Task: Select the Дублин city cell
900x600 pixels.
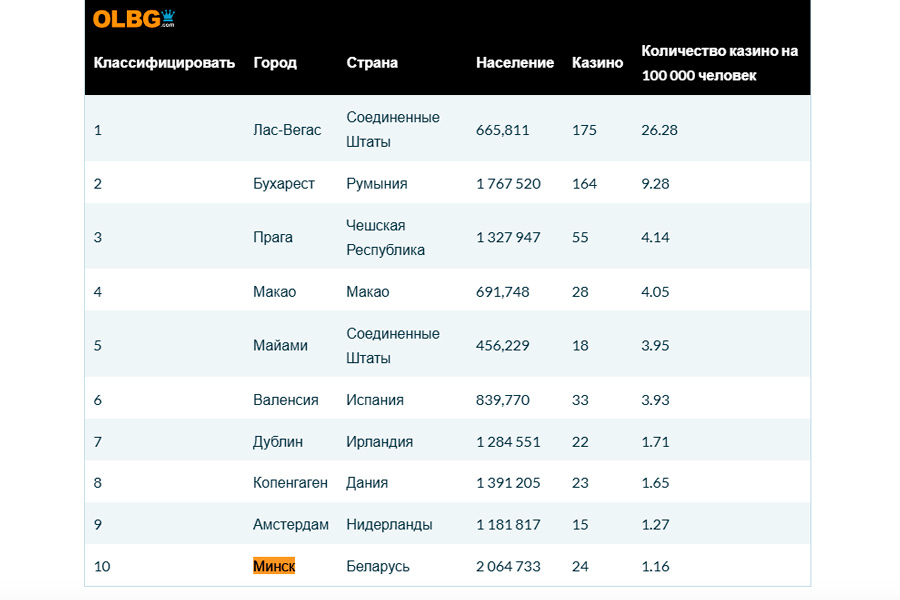Action: 278,442
